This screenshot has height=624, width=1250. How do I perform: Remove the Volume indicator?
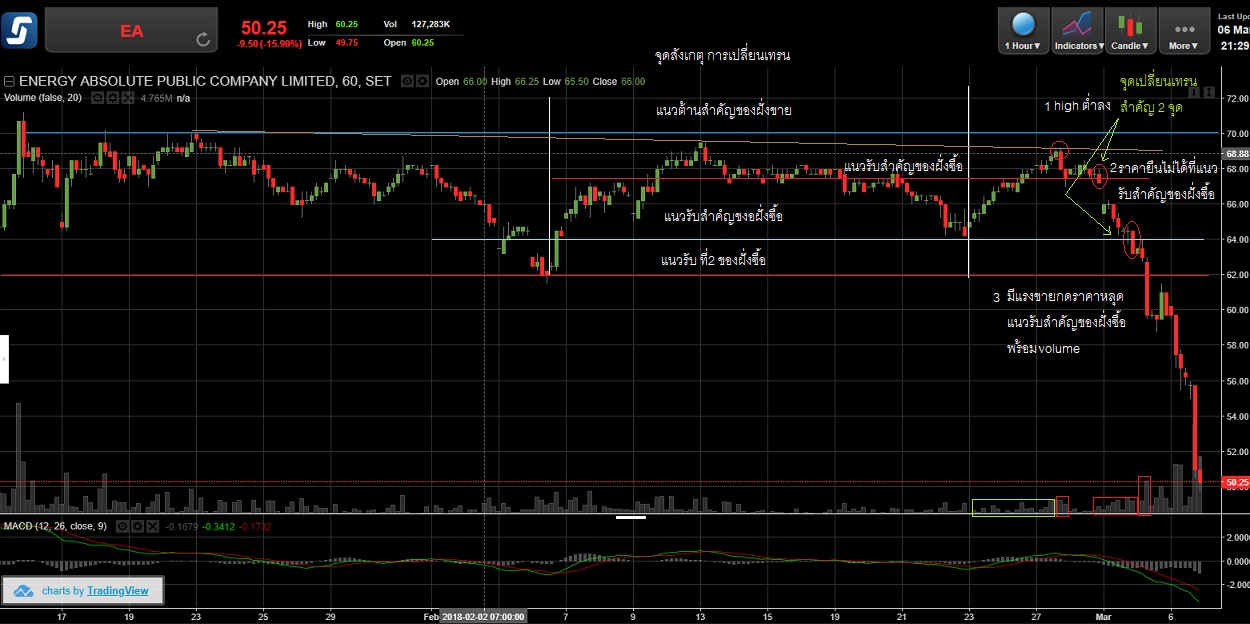coord(128,98)
